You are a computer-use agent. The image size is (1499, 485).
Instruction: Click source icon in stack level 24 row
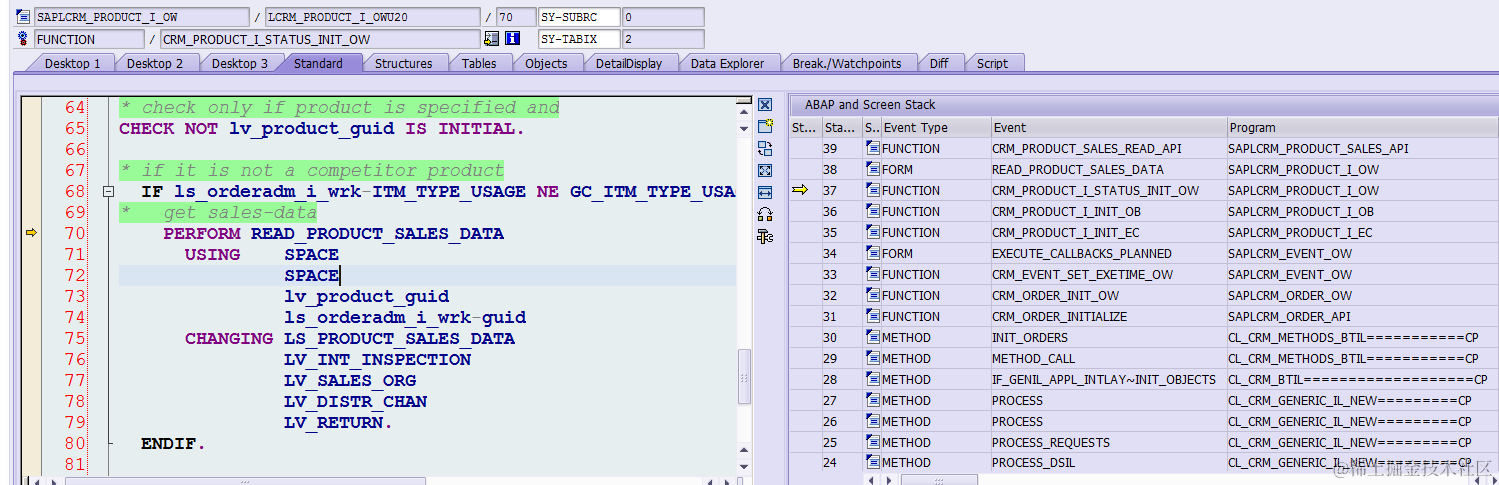pyautogui.click(x=873, y=463)
